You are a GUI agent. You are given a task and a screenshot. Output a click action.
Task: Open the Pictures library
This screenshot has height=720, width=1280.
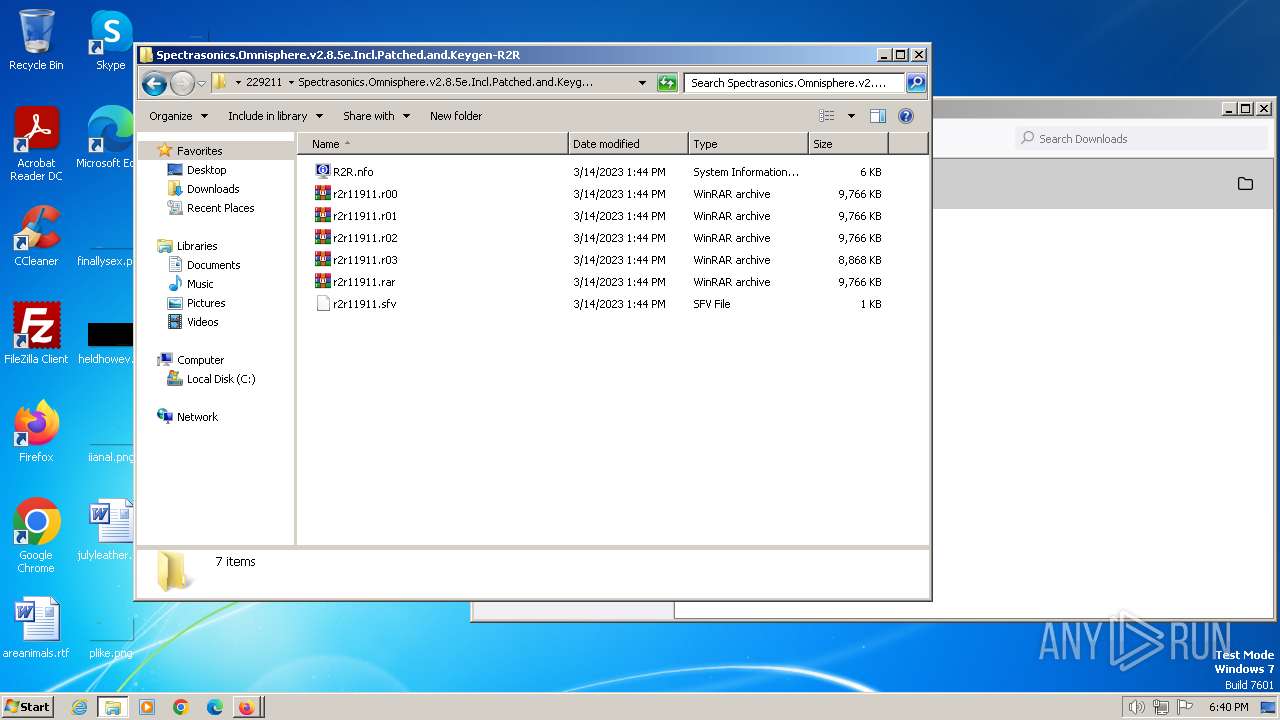pos(206,303)
